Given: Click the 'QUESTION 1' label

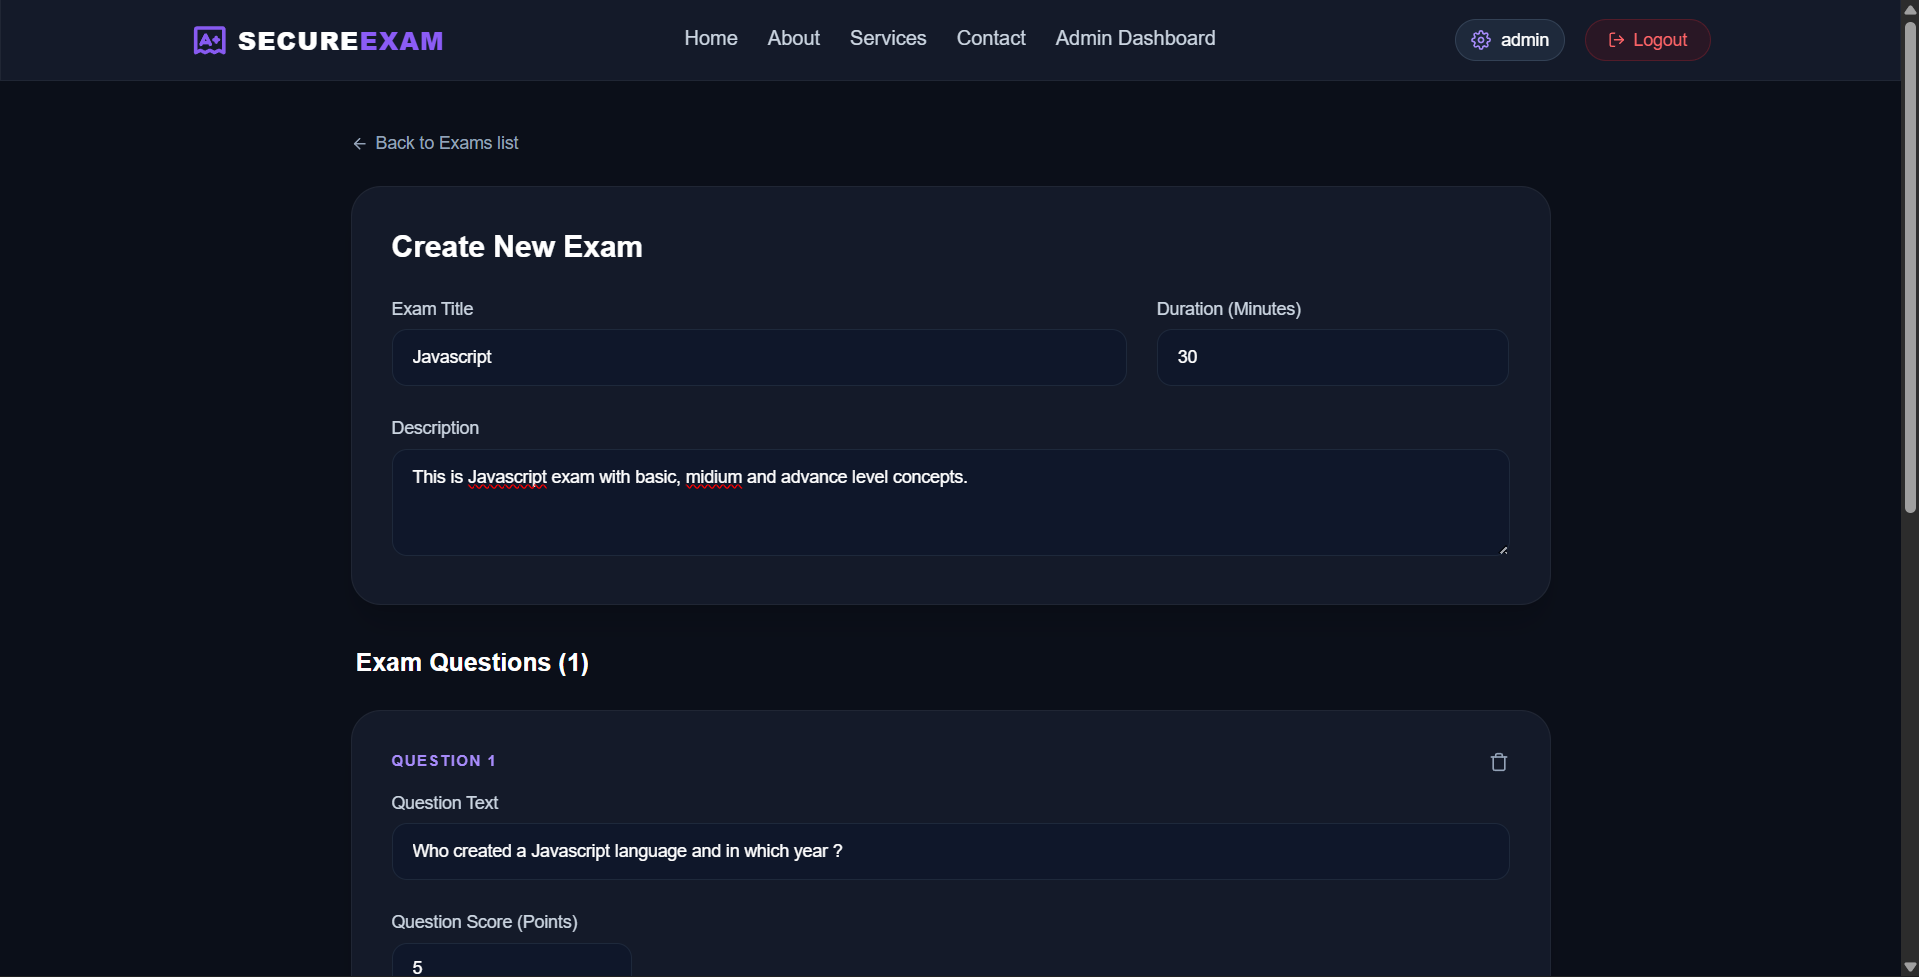Looking at the screenshot, I should click(443, 761).
